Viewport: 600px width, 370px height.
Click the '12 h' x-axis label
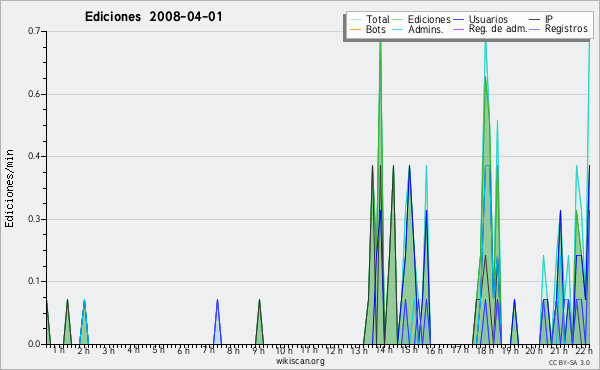(x=334, y=351)
